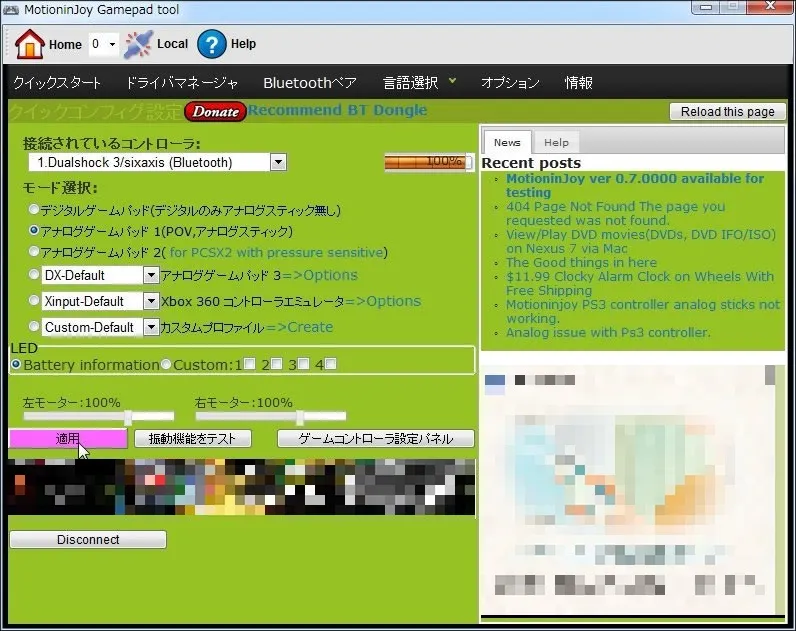The height and width of the screenshot is (631, 796).
Task: Open the 情報 menu
Action: click(x=579, y=82)
